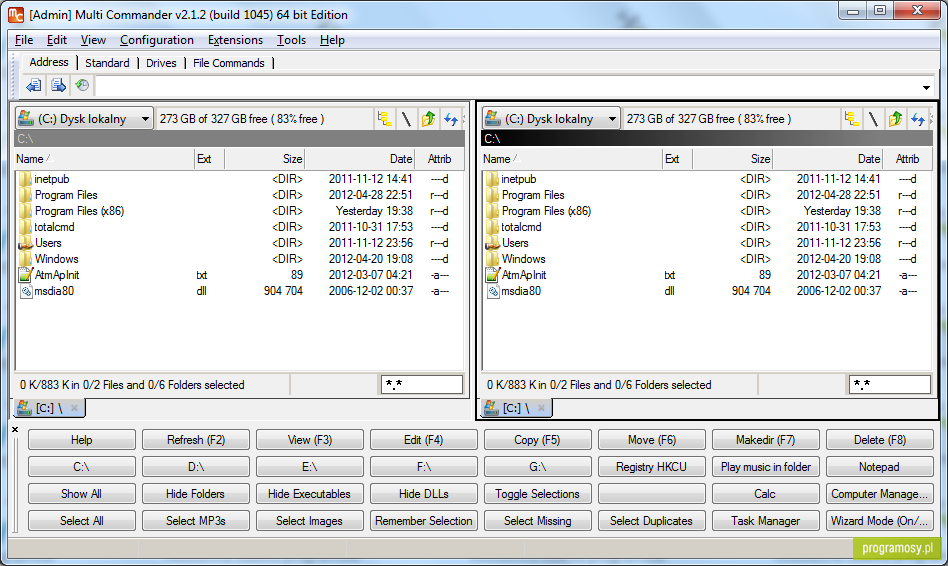
Task: Open the Tools menu
Action: 291,40
